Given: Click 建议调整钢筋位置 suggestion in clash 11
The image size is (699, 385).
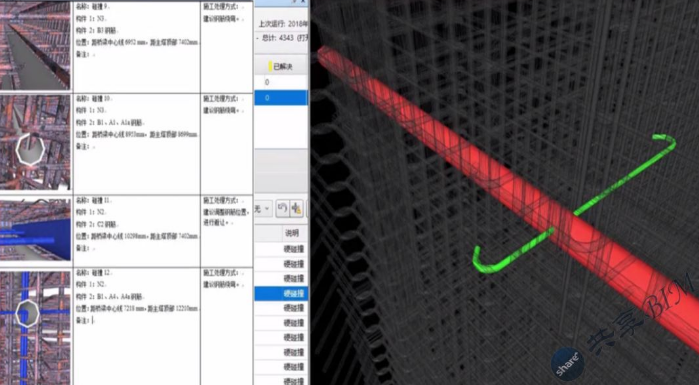Looking at the screenshot, I should click(226, 213).
